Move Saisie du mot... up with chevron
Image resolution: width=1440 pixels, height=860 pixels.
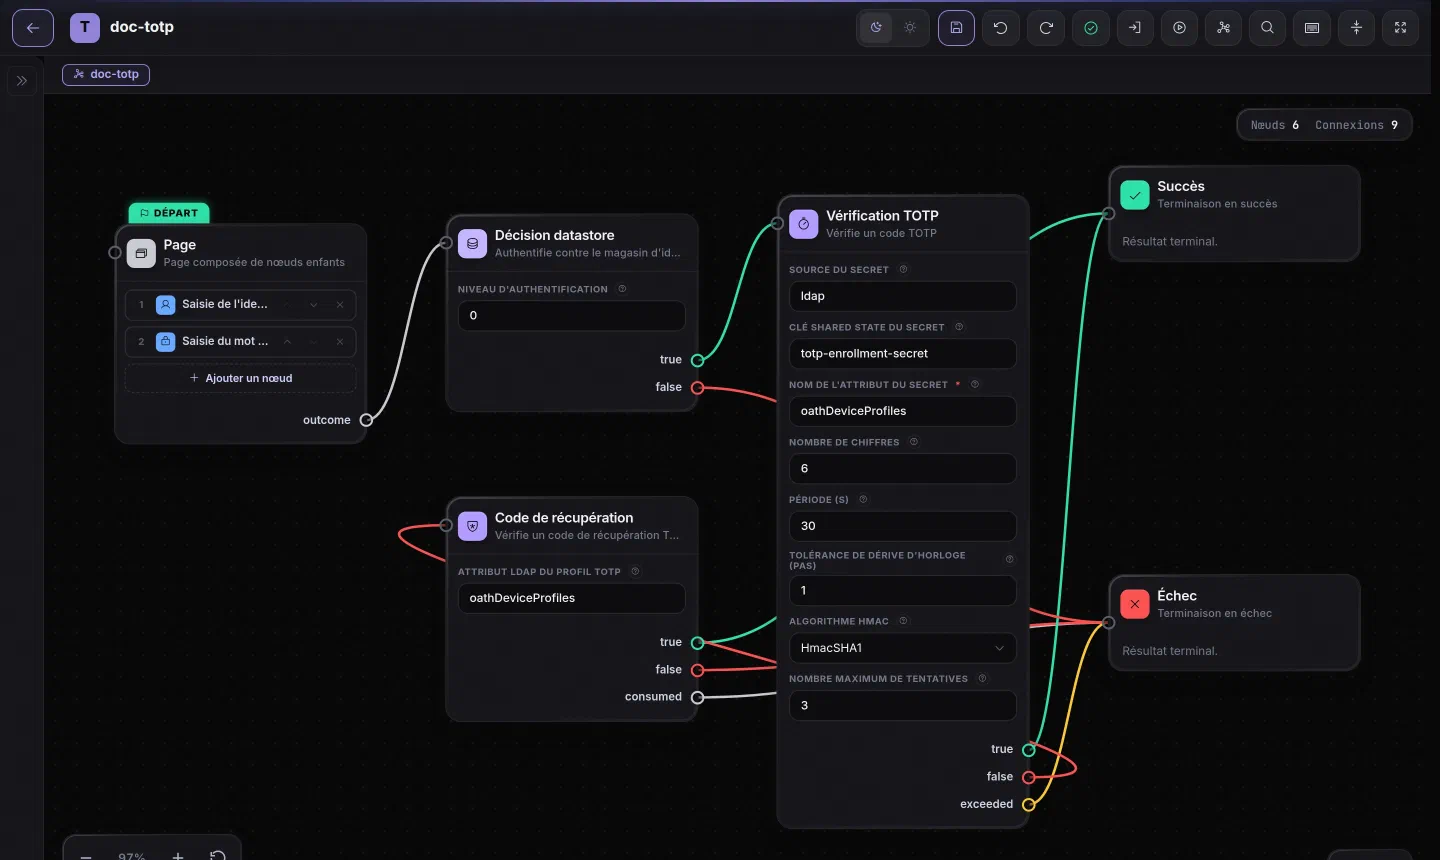pos(287,342)
